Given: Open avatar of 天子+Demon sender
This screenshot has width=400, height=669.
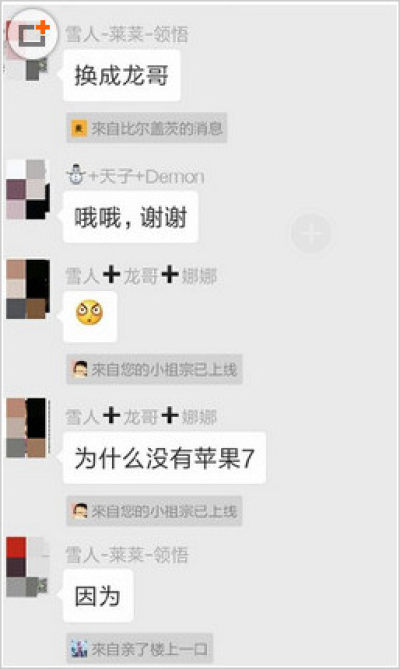Looking at the screenshot, I should tap(28, 189).
